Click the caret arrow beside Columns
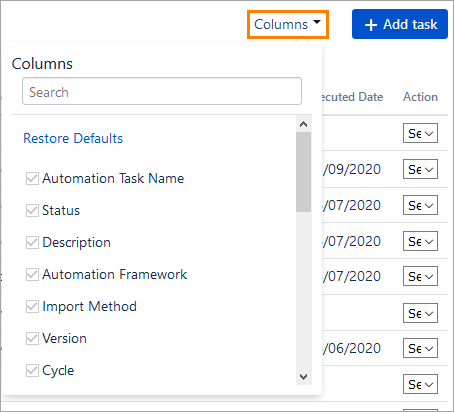Image resolution: width=454 pixels, height=412 pixels. click(317, 22)
